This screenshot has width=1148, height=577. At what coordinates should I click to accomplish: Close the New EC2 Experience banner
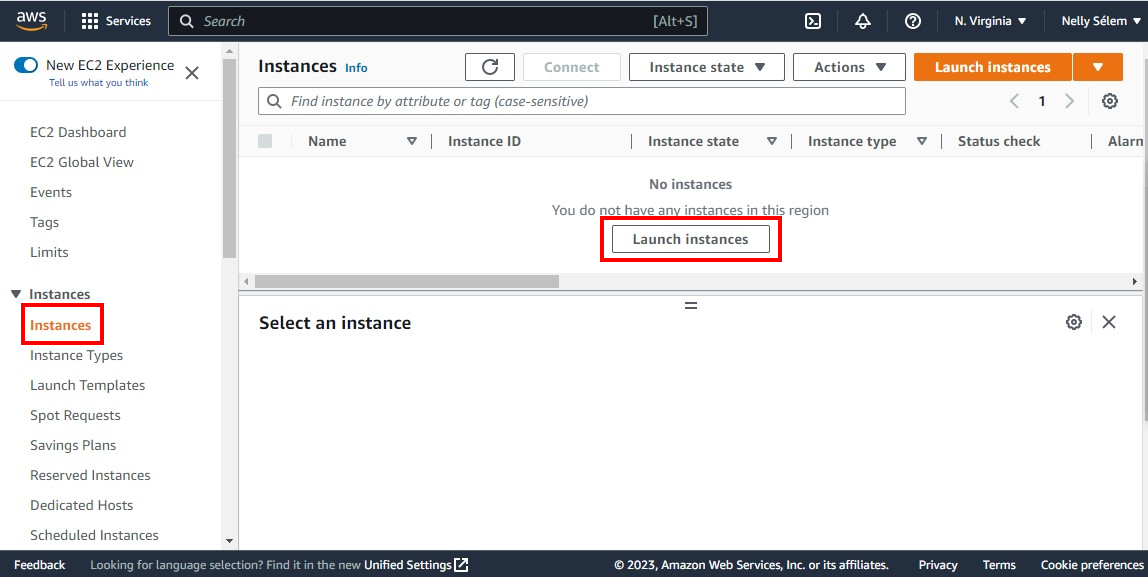(x=191, y=72)
